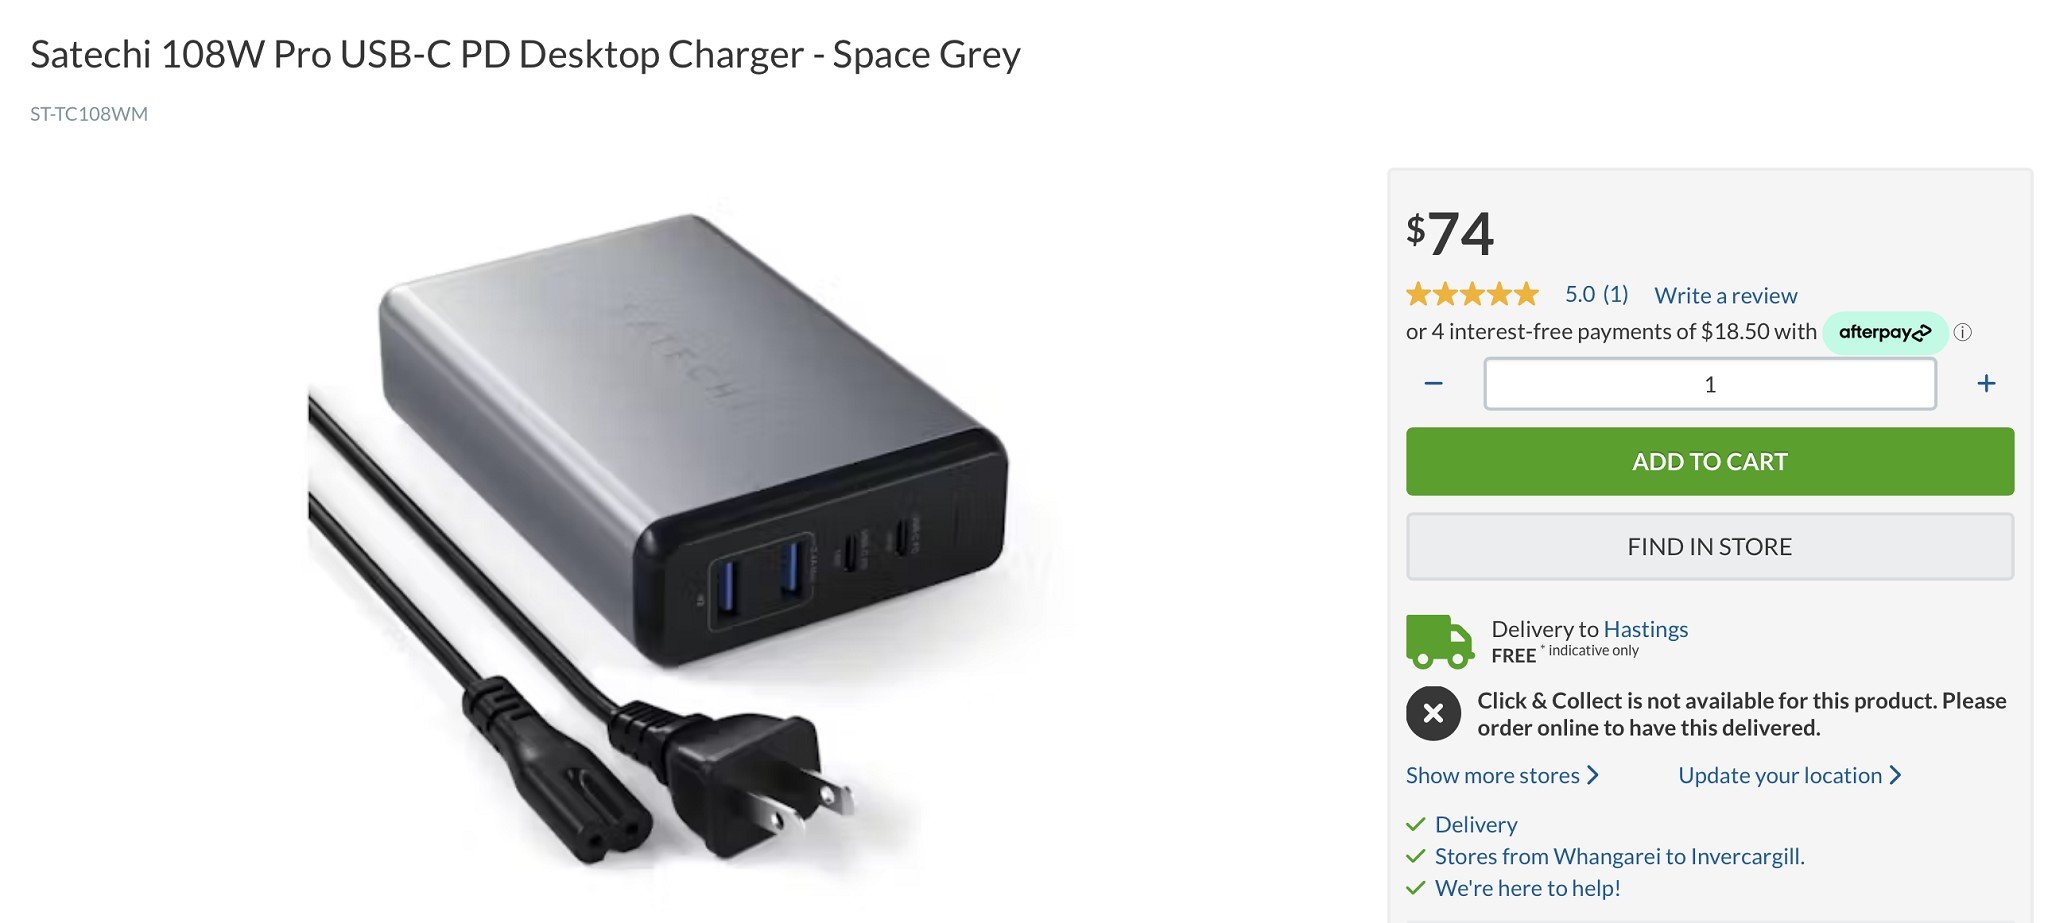
Task: Add the charger to cart
Action: point(1710,462)
